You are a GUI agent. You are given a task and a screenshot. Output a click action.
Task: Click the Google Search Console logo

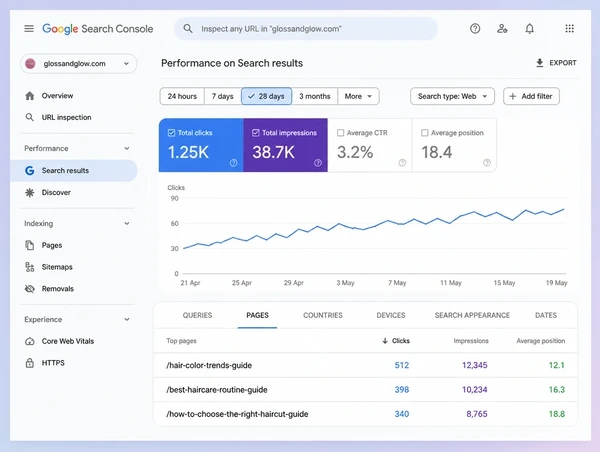click(x=98, y=29)
